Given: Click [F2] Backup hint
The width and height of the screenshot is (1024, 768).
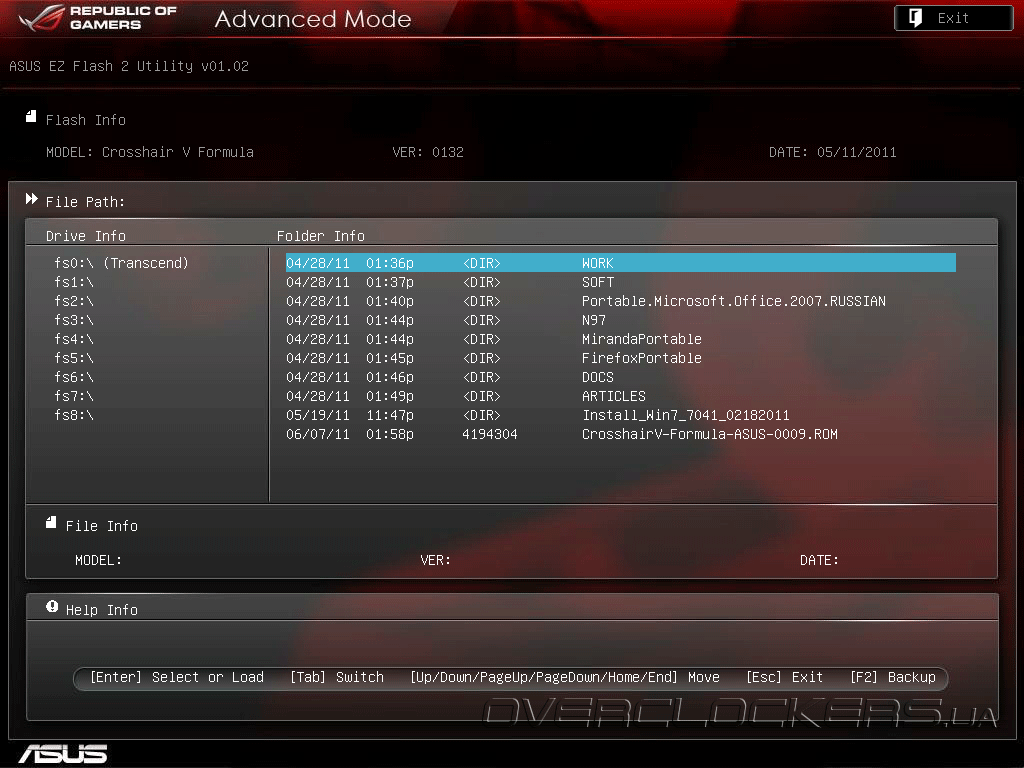Looking at the screenshot, I should point(893,677).
